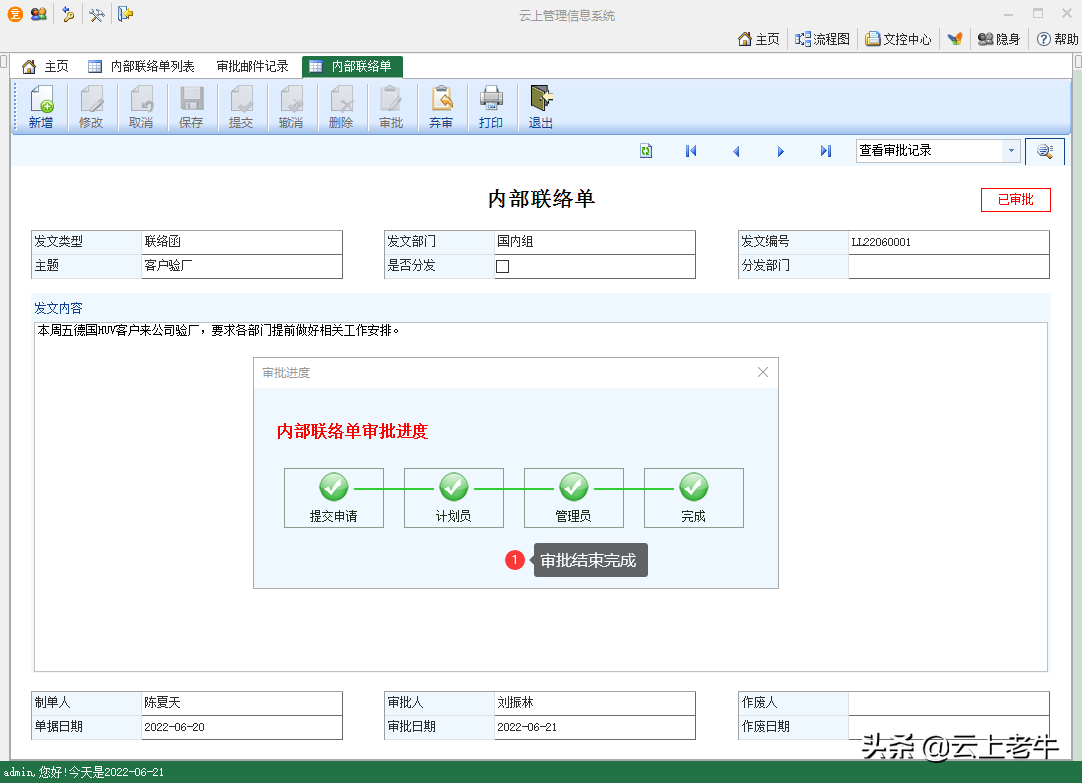Screen dimensions: 1082x783
Task: Click the 主题 field with 客户验厂
Action: (242, 266)
